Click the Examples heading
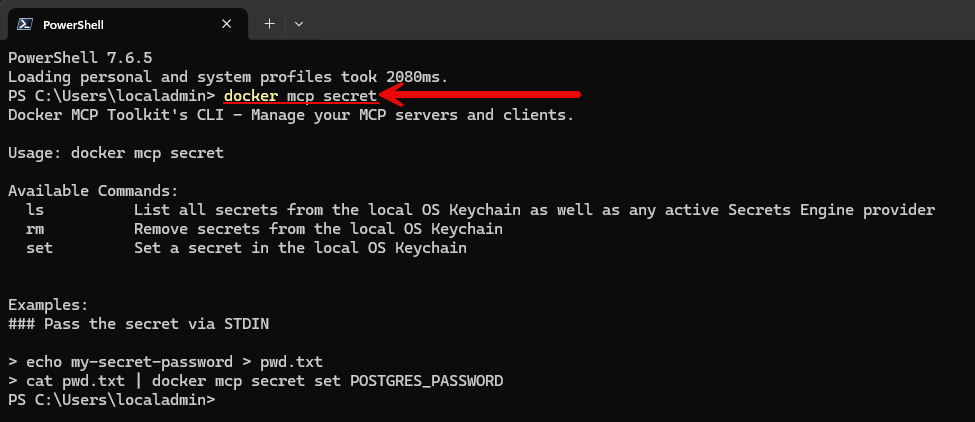 (x=49, y=305)
